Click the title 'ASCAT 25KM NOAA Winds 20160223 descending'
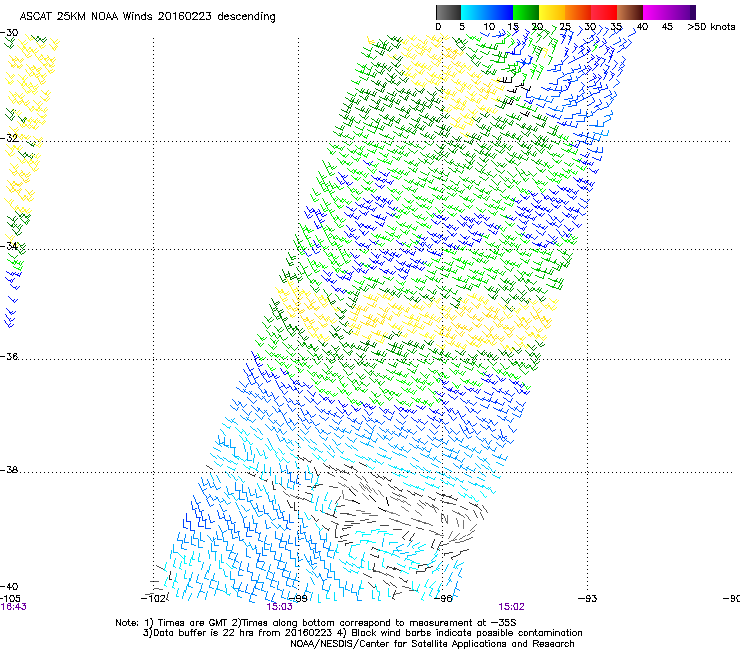Image resolution: width=740 pixels, height=650 pixels. (x=147, y=16)
